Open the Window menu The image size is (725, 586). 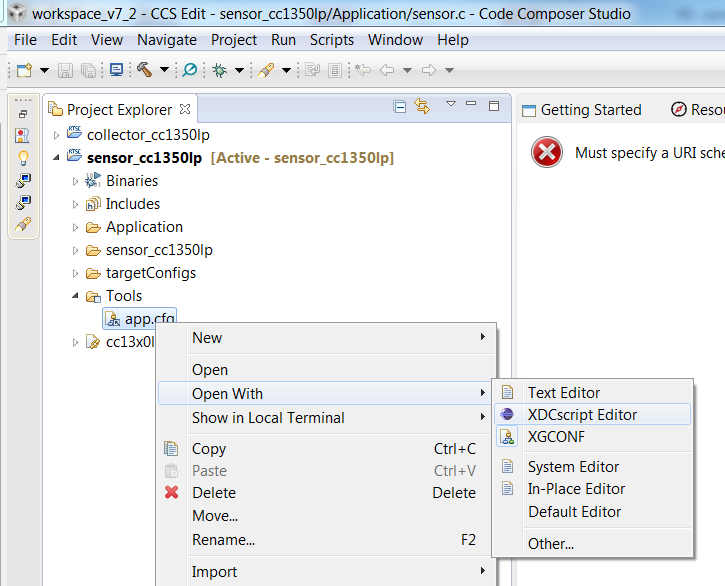click(x=395, y=40)
